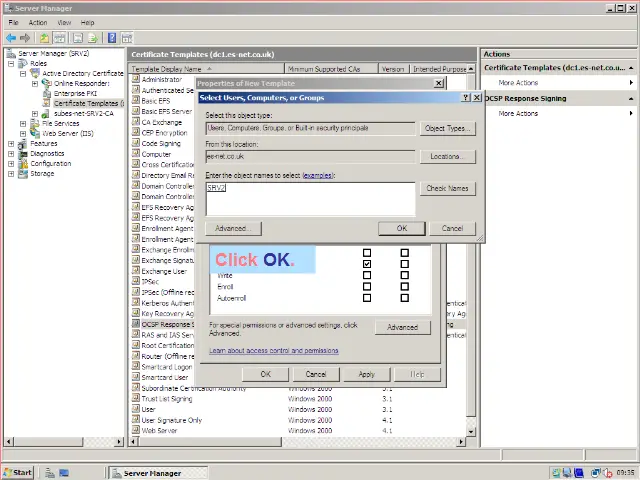The height and width of the screenshot is (480, 640).
Task: Expand the Diagnostics tree node
Action: tap(11, 153)
